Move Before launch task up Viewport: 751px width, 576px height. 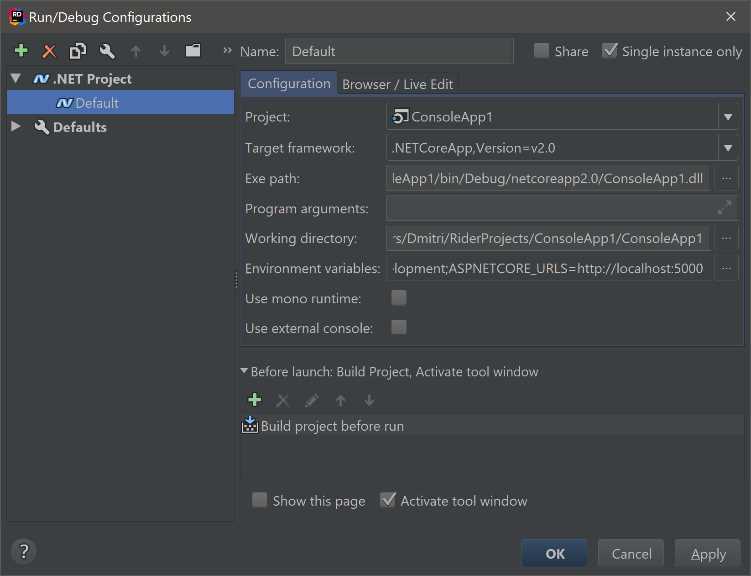[340, 400]
